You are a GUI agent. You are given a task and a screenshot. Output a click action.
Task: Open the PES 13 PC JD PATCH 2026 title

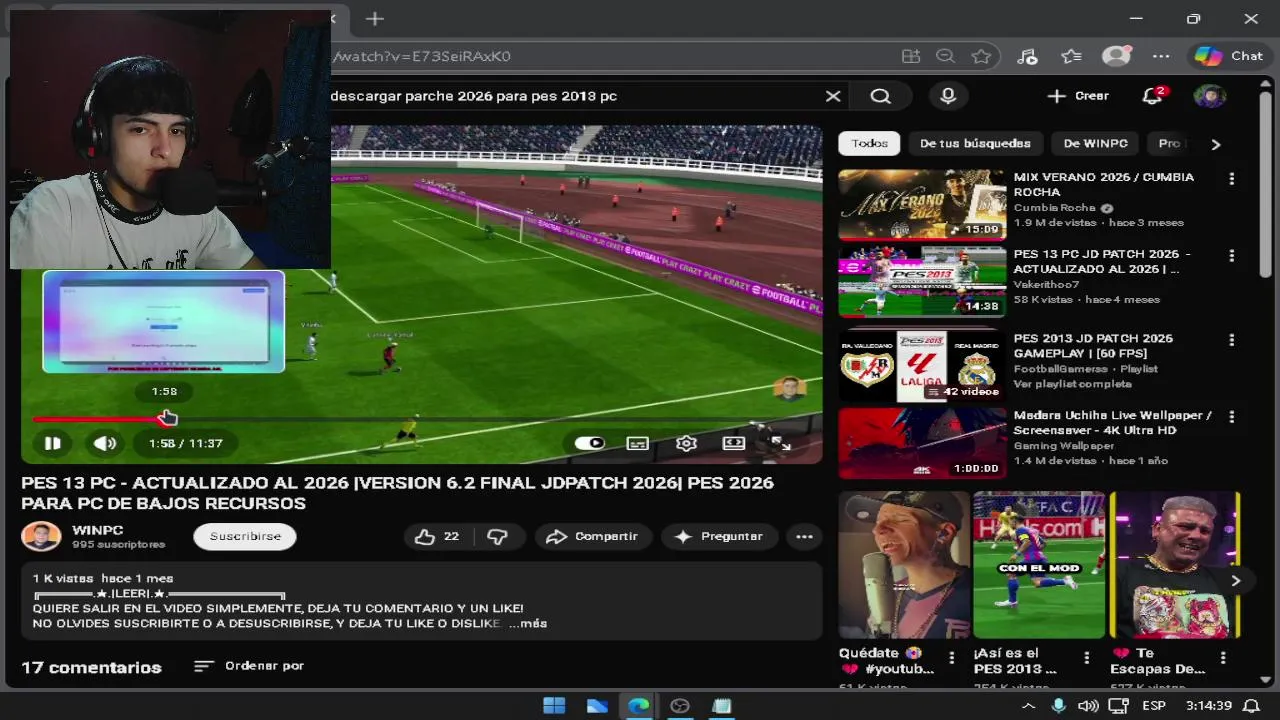(x=1102, y=261)
